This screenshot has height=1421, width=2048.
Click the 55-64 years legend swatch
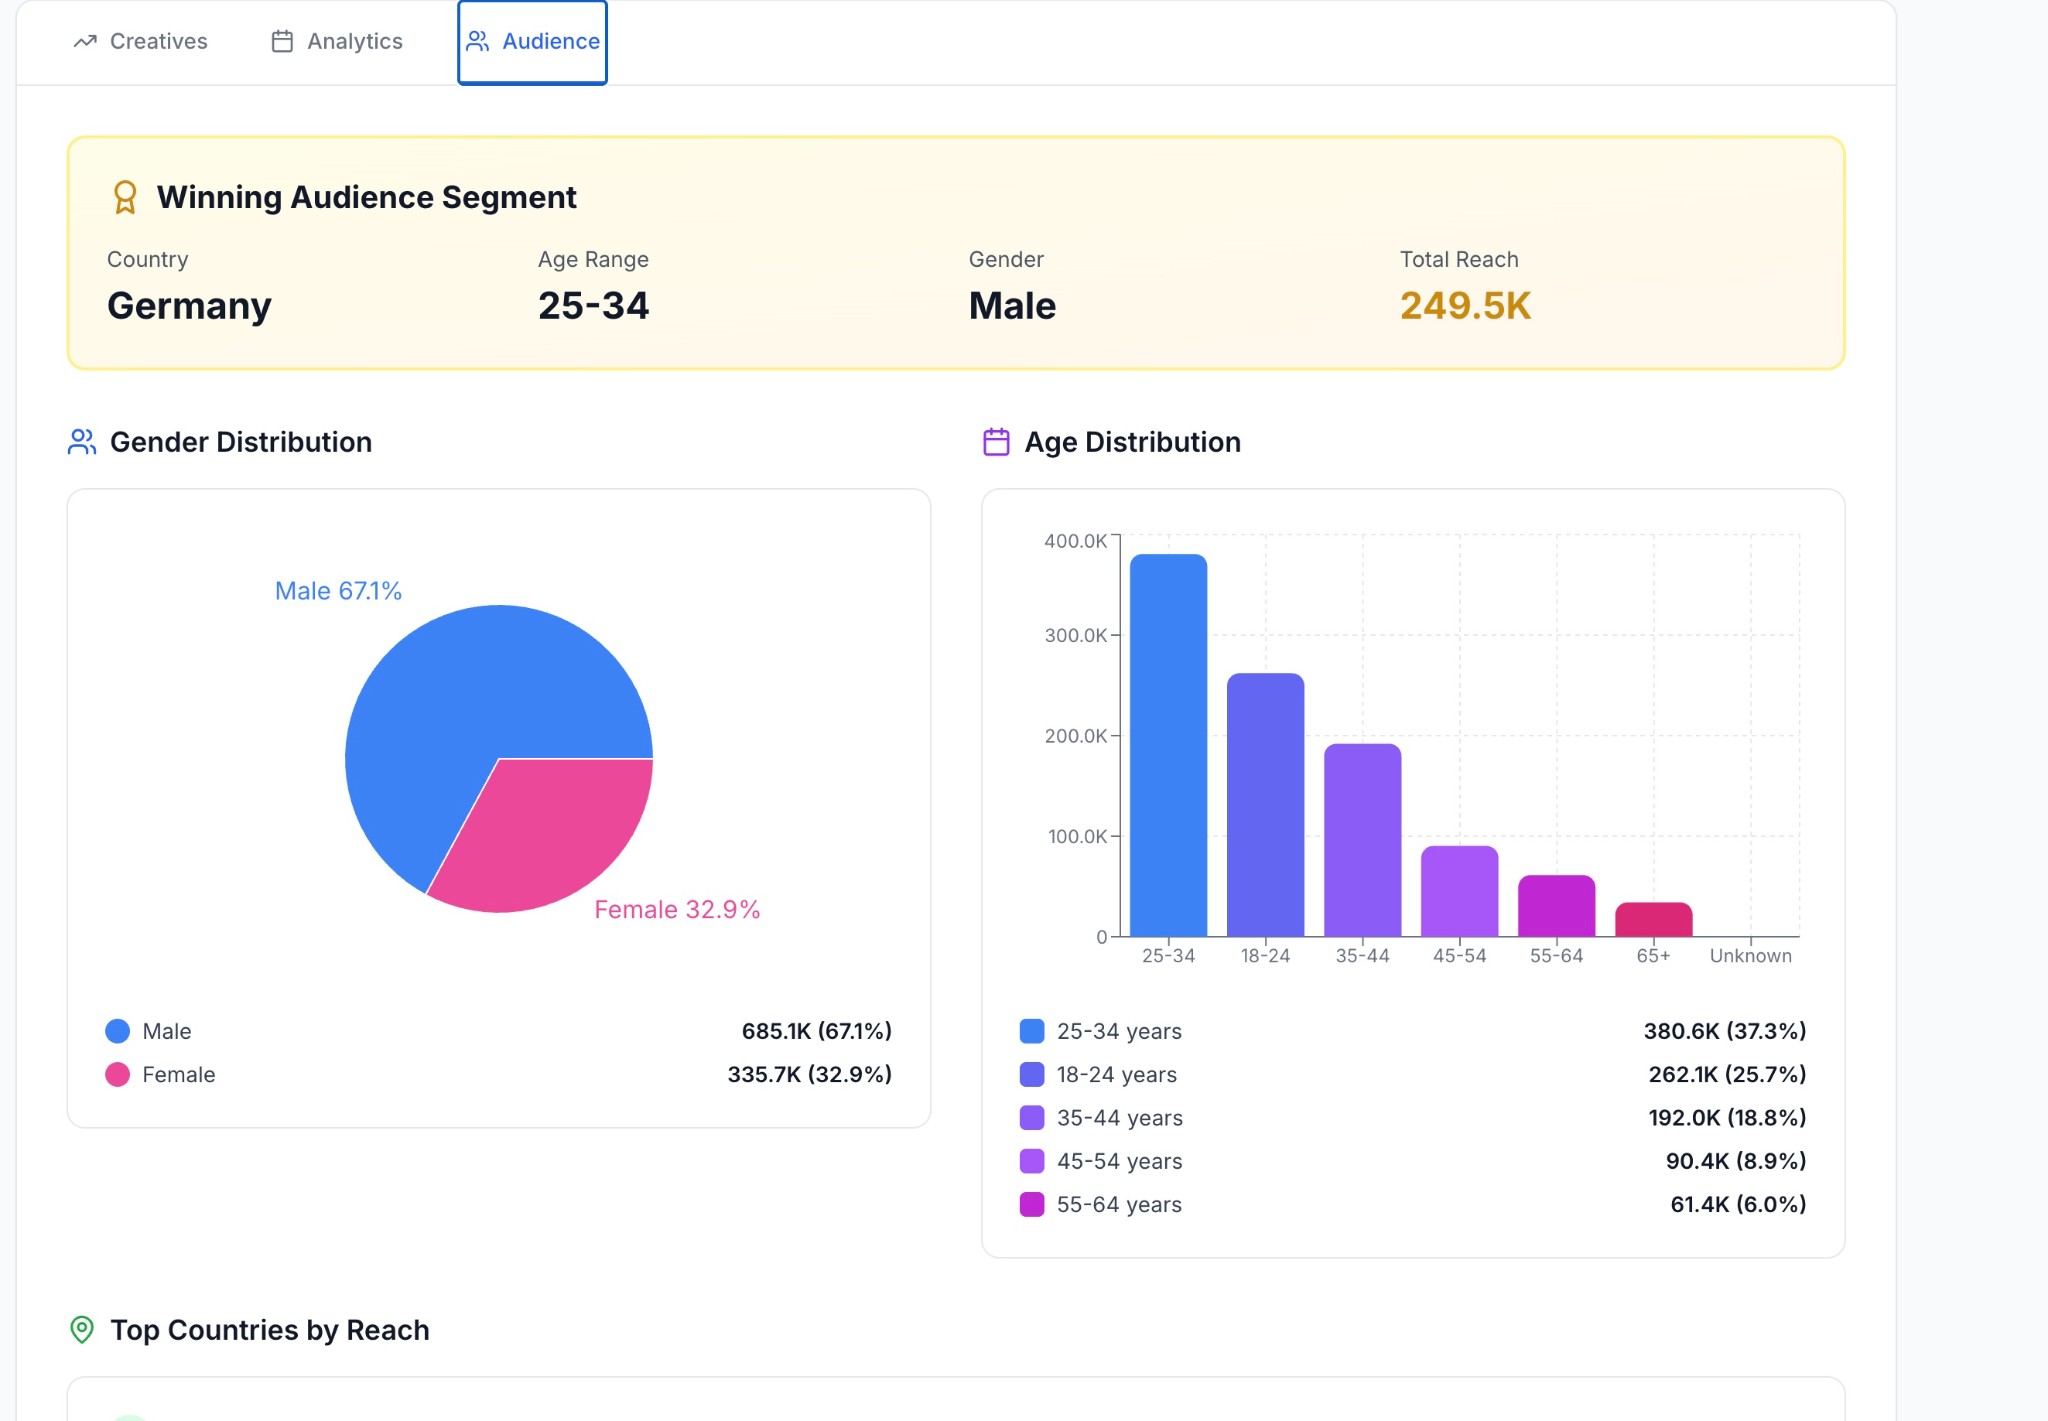[x=1032, y=1204]
